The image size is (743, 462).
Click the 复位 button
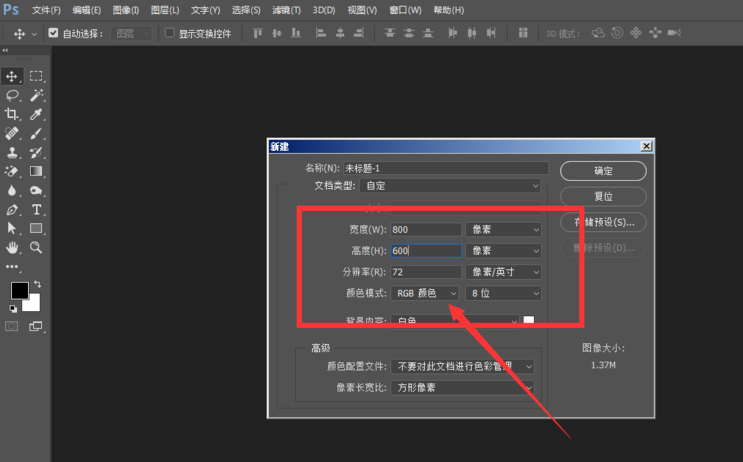(x=603, y=197)
